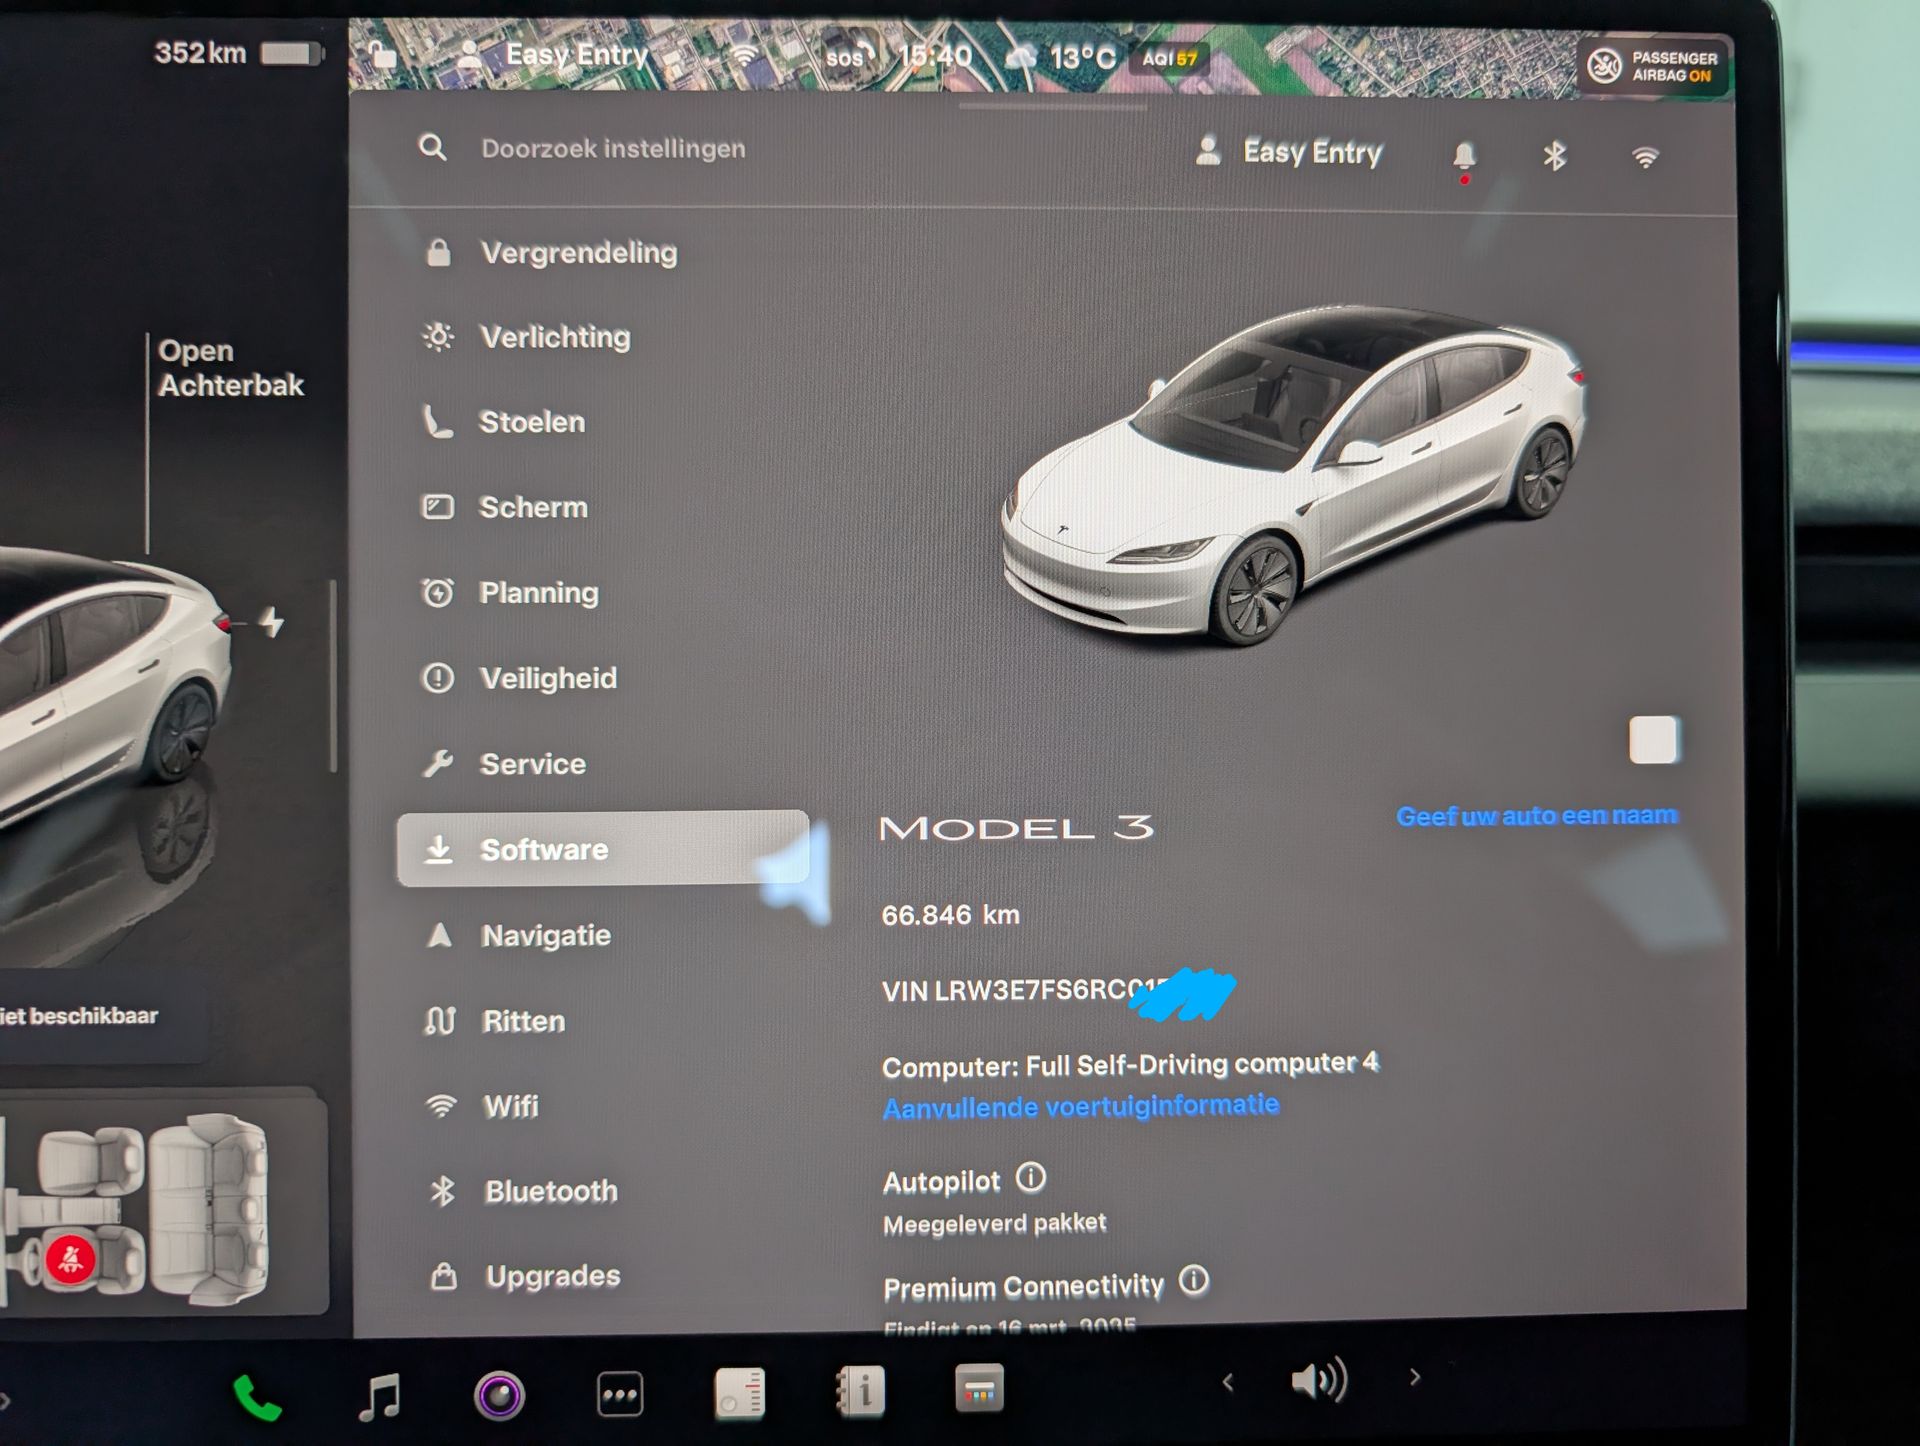1920x1446 pixels.
Task: Tap the Passenger Airbag On indicator
Action: [1653, 66]
